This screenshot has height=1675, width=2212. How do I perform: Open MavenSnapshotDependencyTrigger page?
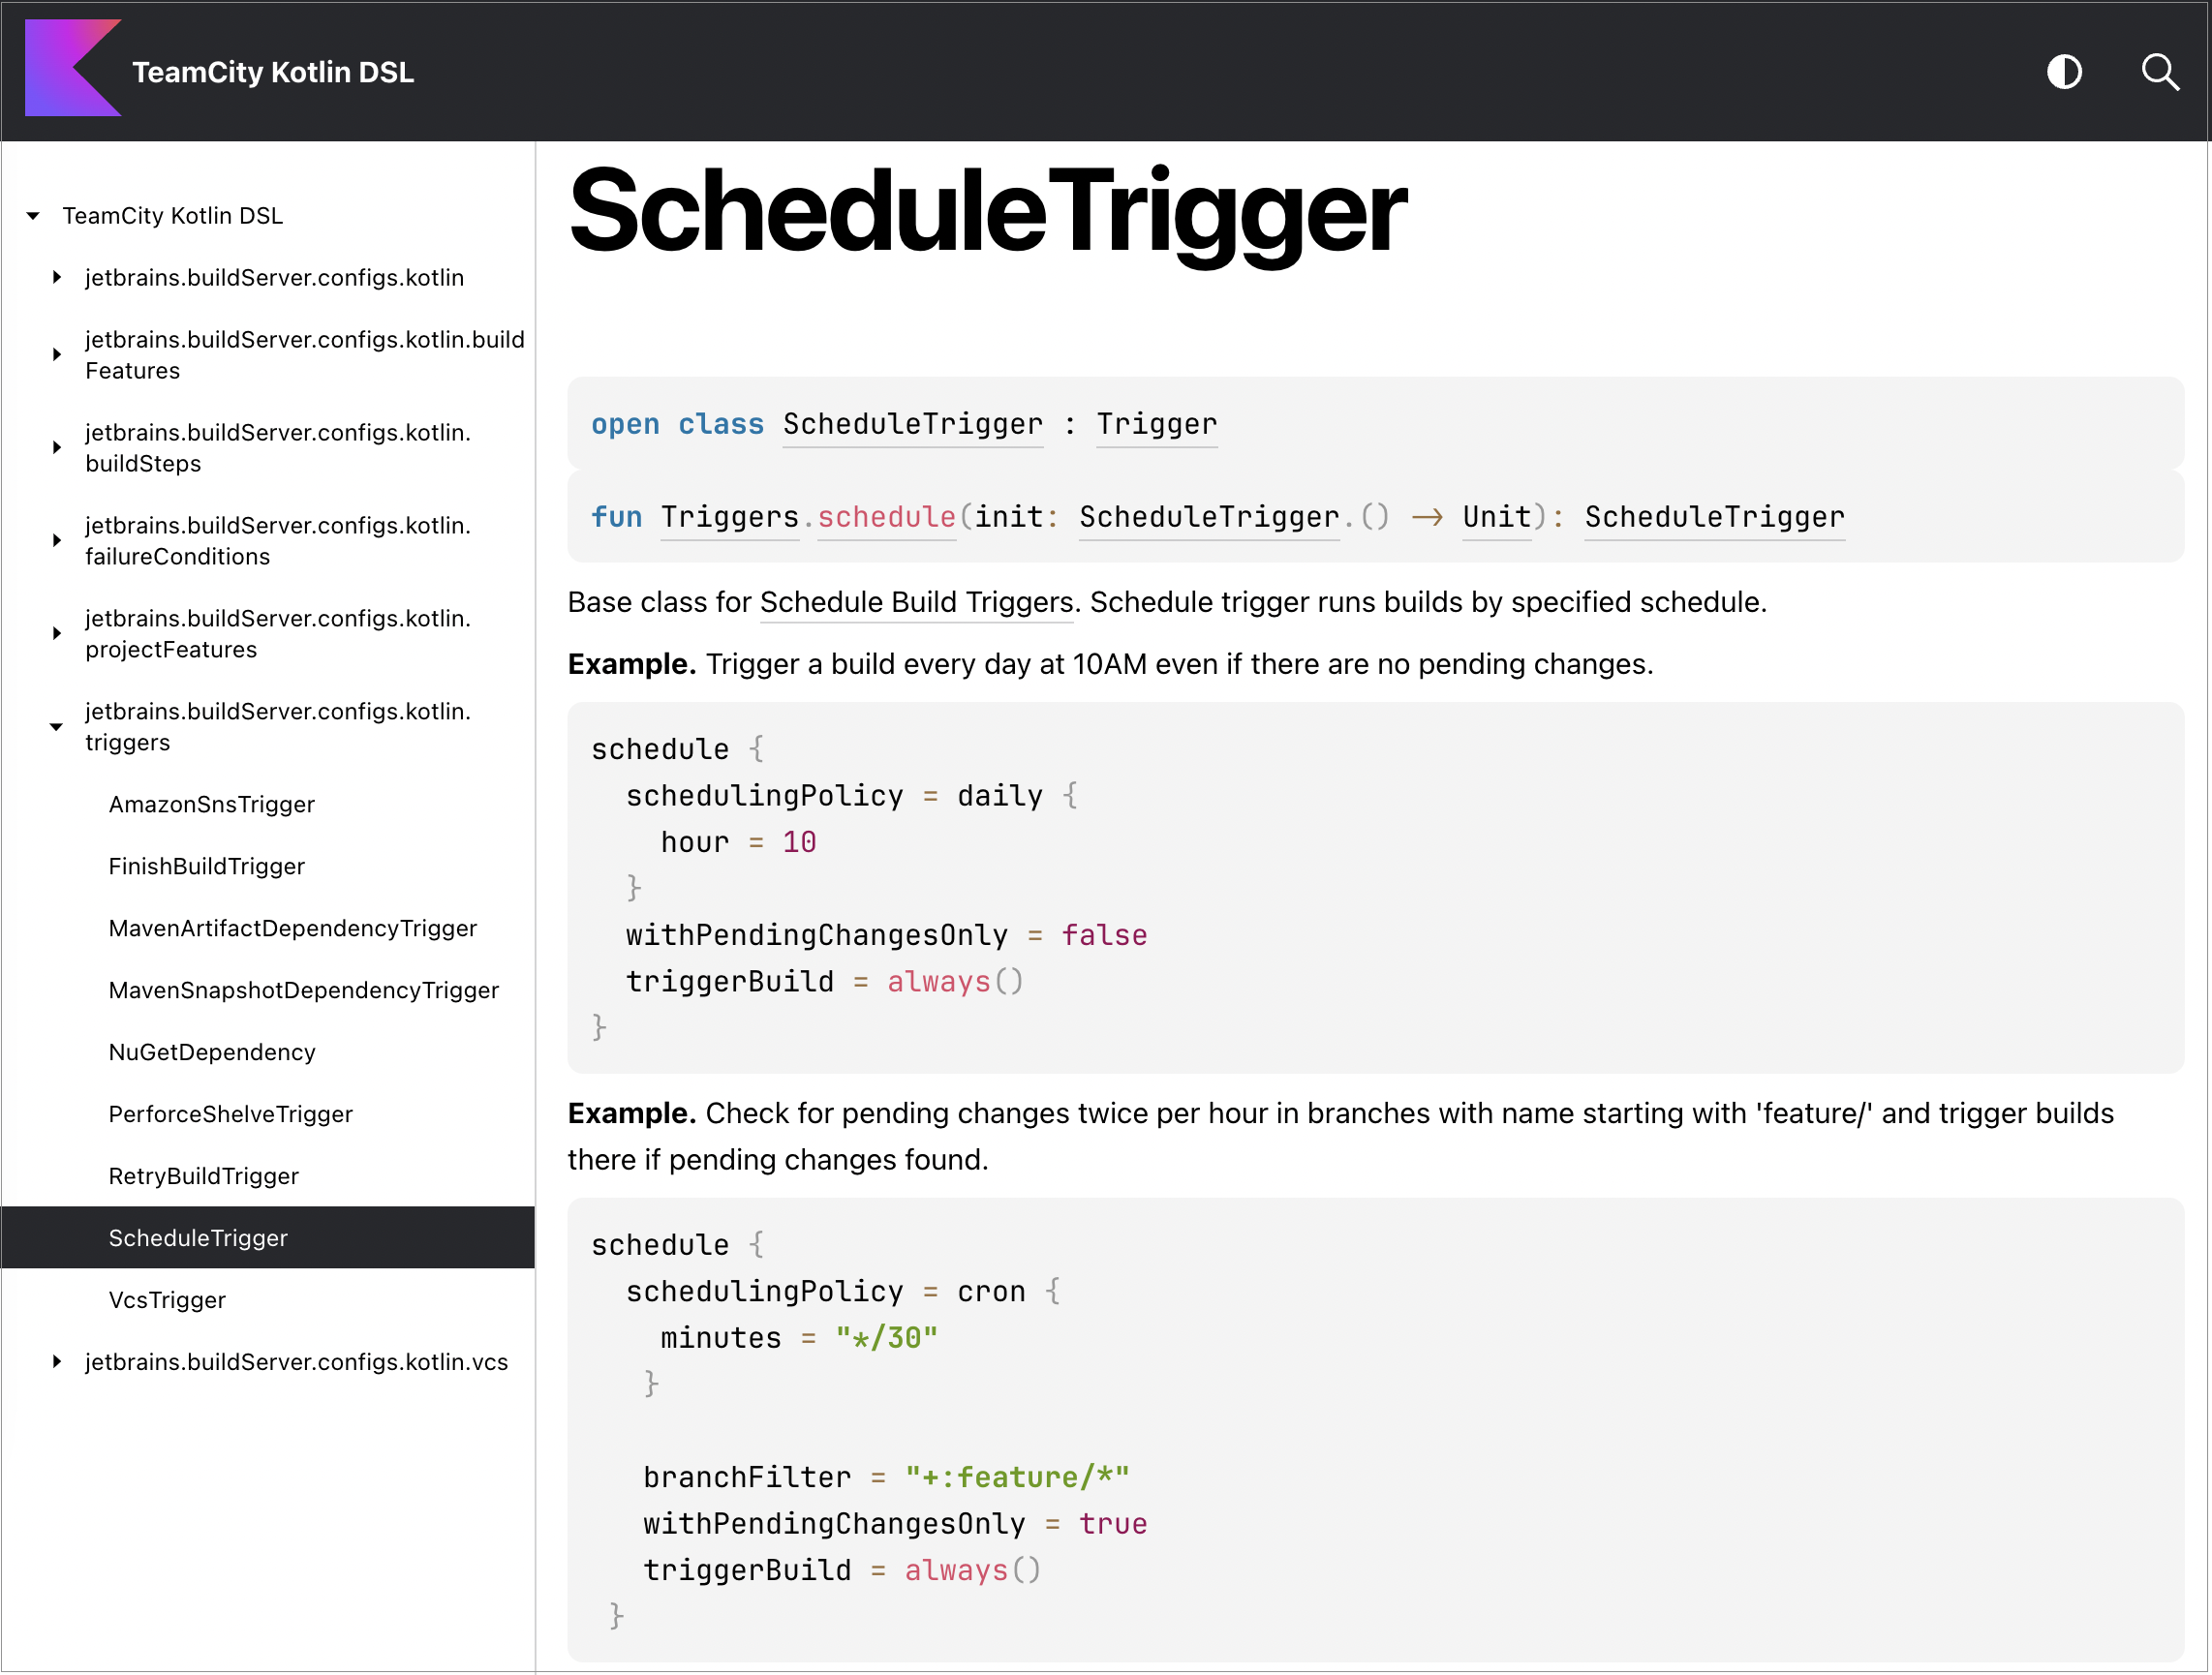point(303,990)
